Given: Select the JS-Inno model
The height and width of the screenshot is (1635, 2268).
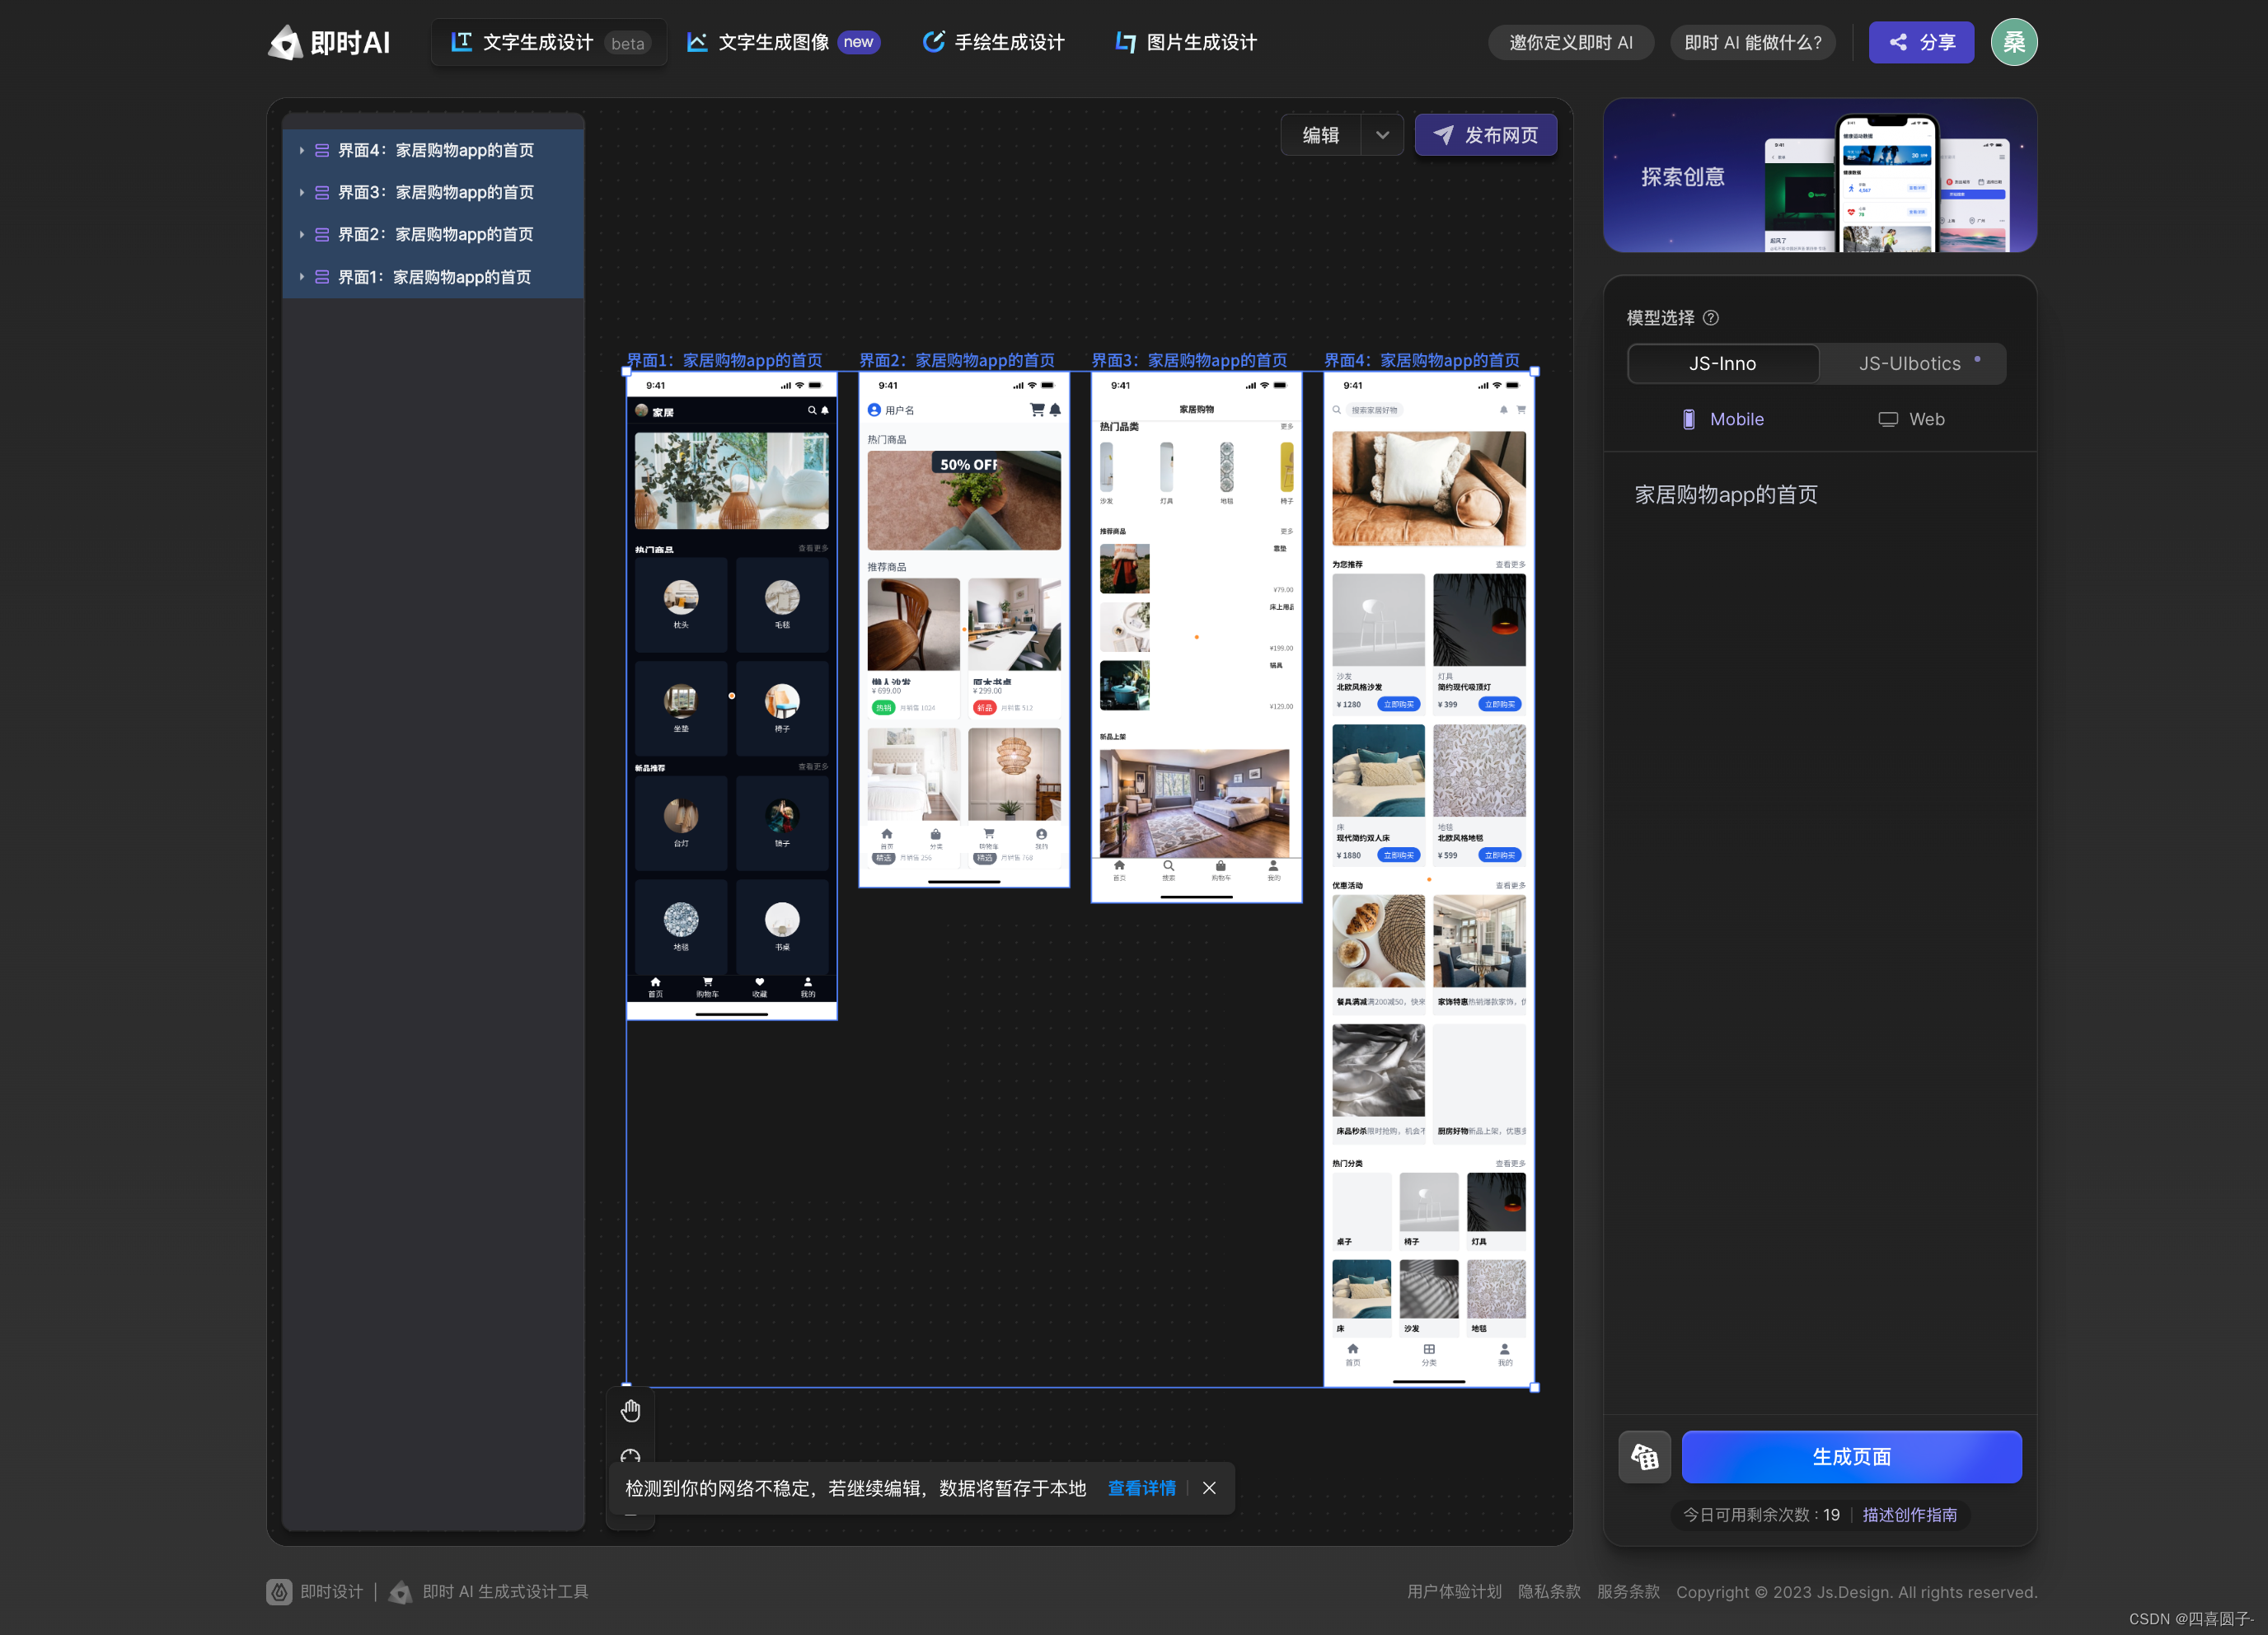Looking at the screenshot, I should click(x=1722, y=364).
